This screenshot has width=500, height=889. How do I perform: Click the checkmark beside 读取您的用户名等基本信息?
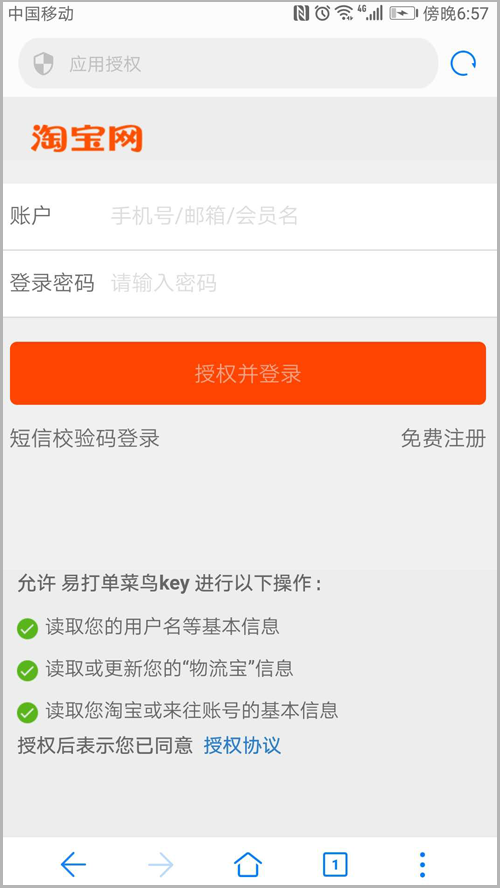coord(27,629)
